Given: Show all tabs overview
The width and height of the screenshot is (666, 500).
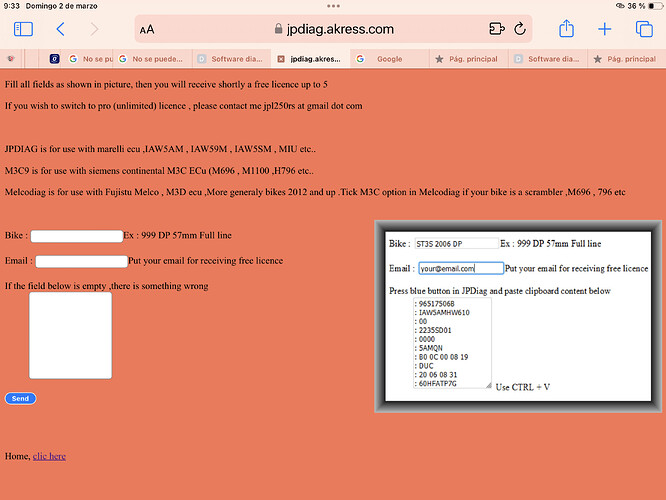Looking at the screenshot, I should pyautogui.click(x=644, y=29).
